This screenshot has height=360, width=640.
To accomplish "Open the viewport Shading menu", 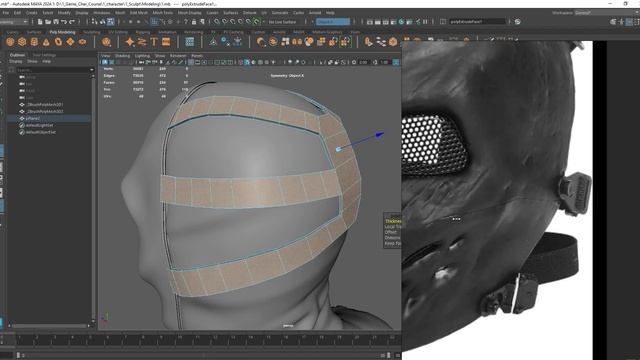I will (x=122, y=56).
